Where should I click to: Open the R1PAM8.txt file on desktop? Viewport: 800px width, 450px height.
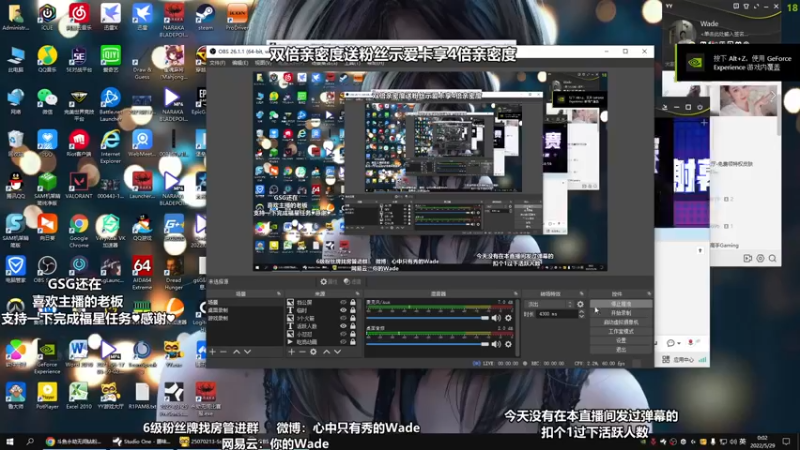click(142, 396)
